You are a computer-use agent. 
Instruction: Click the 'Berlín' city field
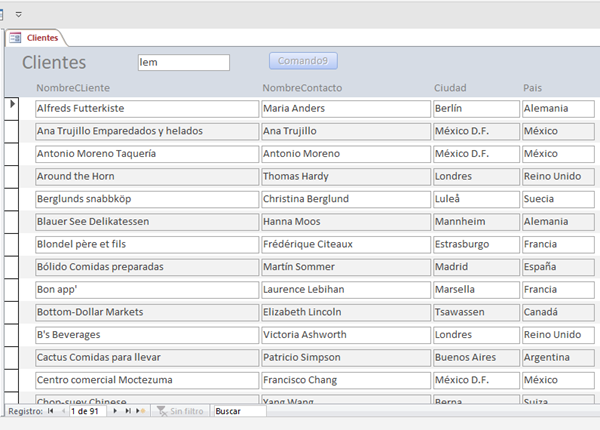(476, 109)
